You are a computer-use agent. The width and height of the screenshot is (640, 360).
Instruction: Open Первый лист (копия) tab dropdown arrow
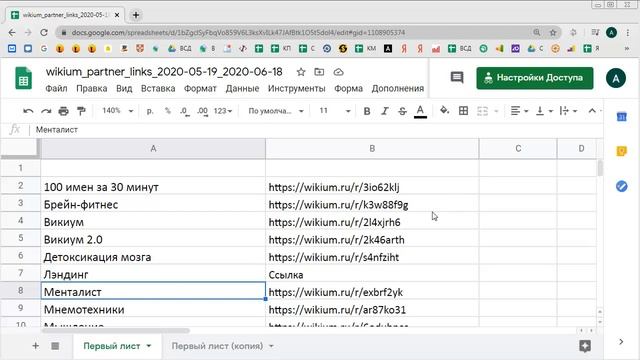271,347
